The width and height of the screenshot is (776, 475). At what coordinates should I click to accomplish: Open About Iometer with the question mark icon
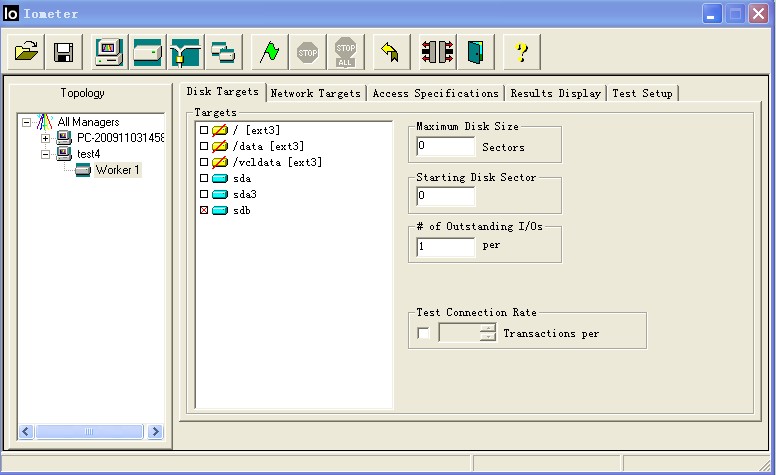[521, 51]
